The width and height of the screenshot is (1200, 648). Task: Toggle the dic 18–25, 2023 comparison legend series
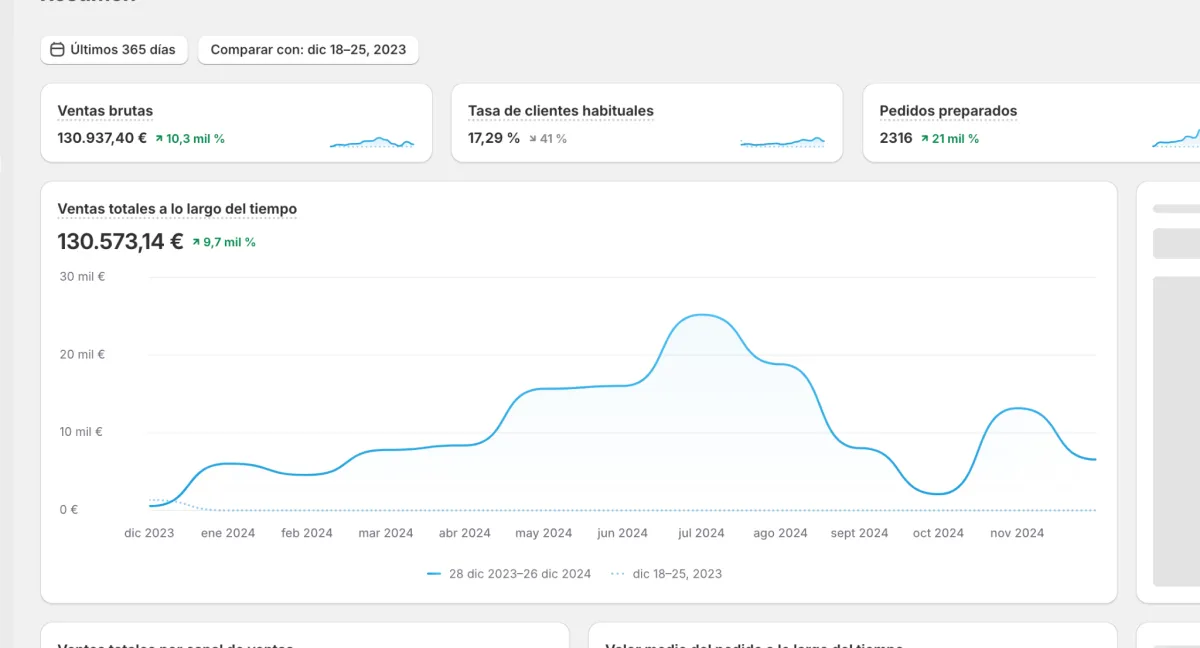click(665, 574)
